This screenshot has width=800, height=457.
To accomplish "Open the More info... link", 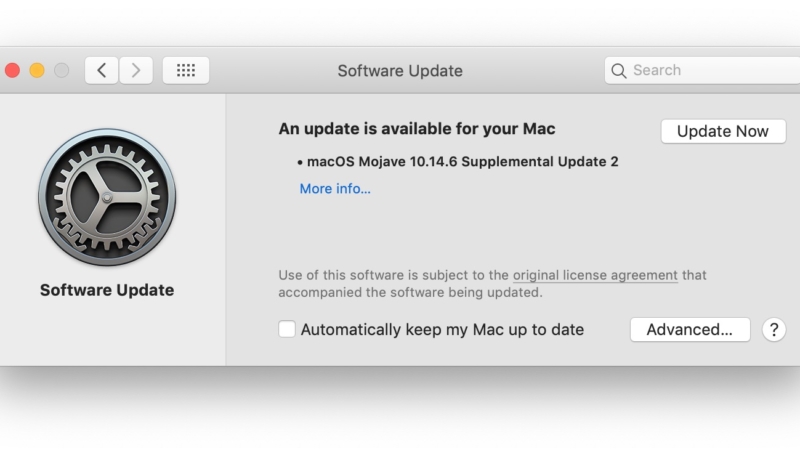I will [335, 188].
